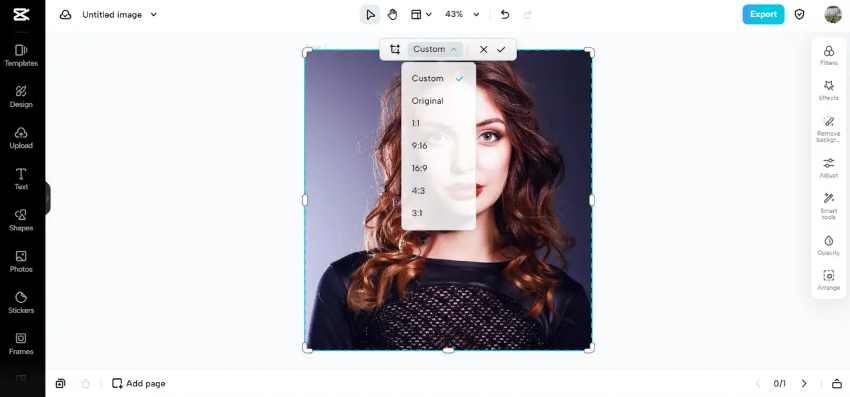The height and width of the screenshot is (397, 850).
Task: Click the shield security icon
Action: pyautogui.click(x=800, y=15)
